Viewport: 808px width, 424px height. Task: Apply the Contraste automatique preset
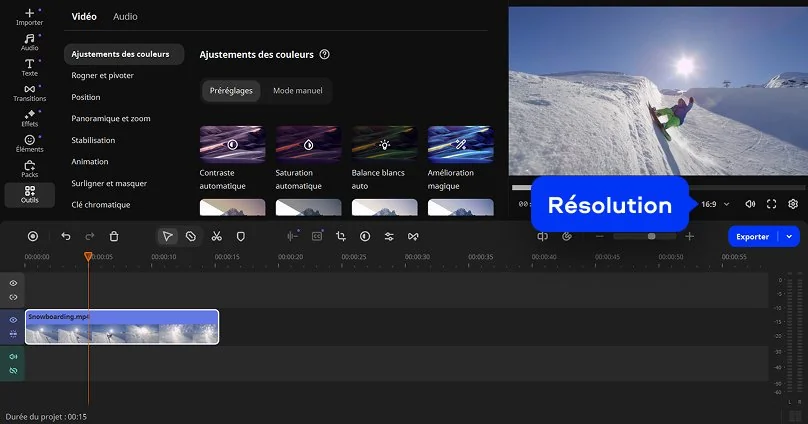click(232, 144)
